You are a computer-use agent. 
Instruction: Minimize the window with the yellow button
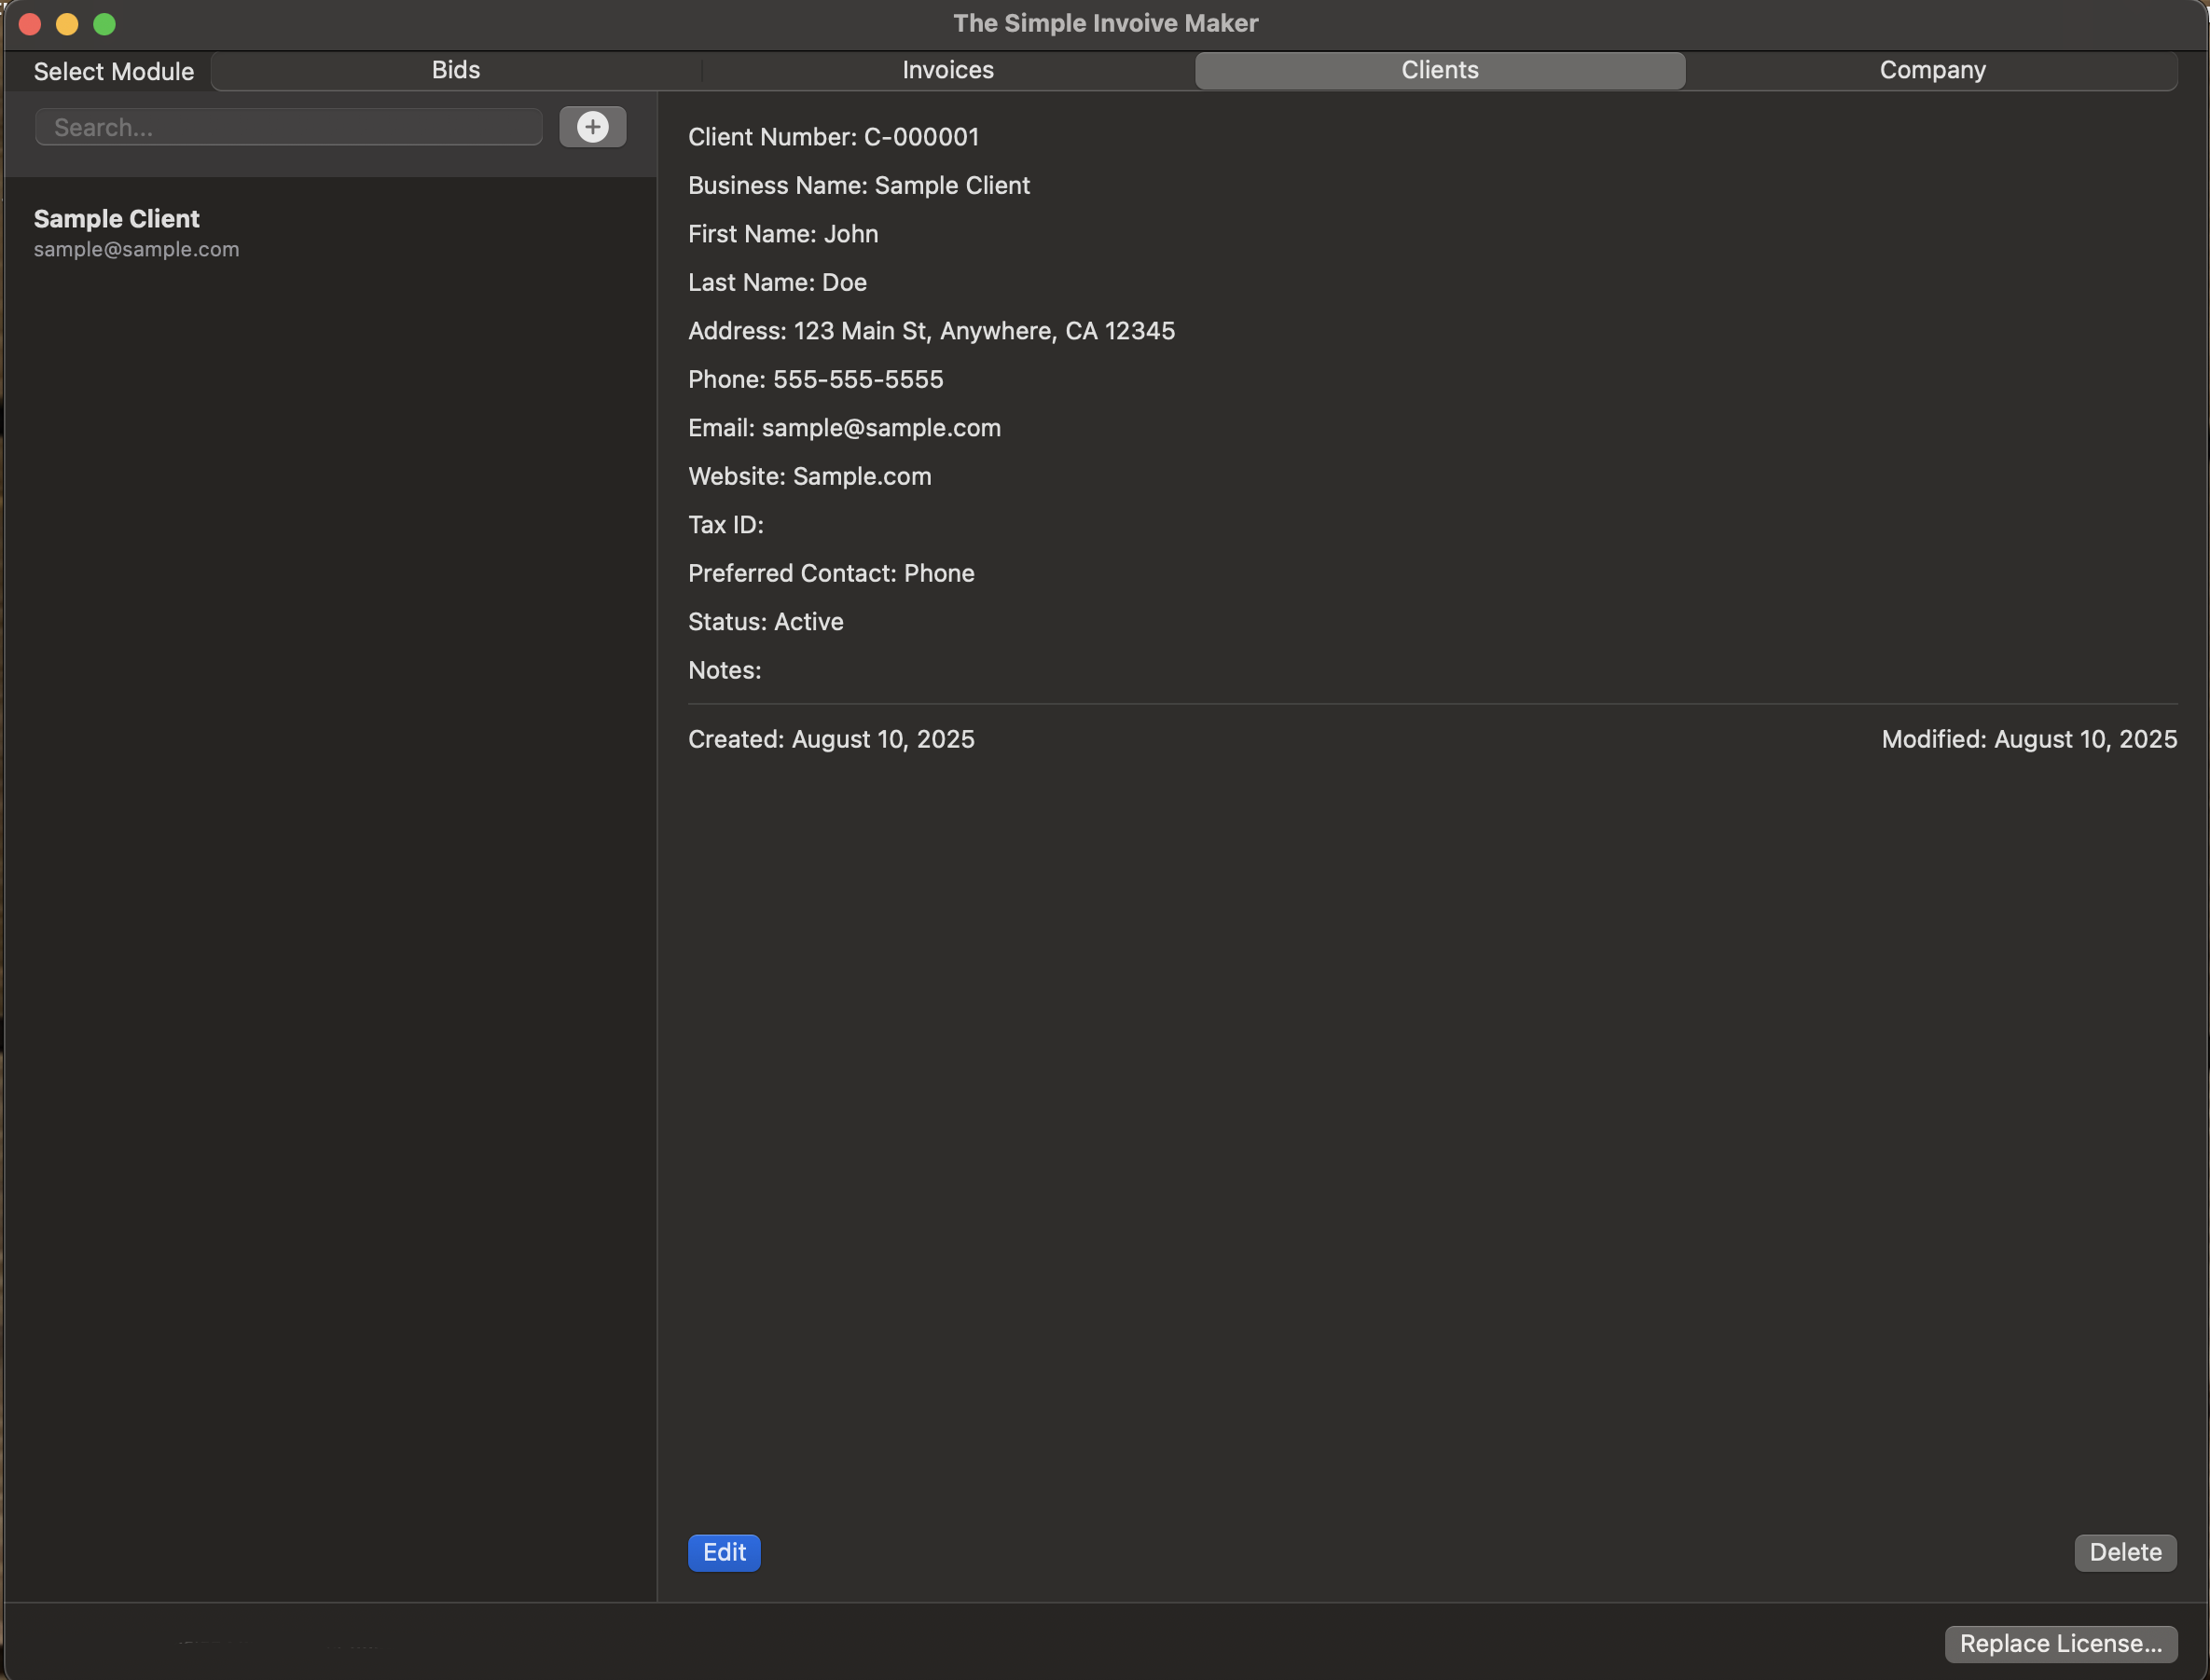[67, 24]
